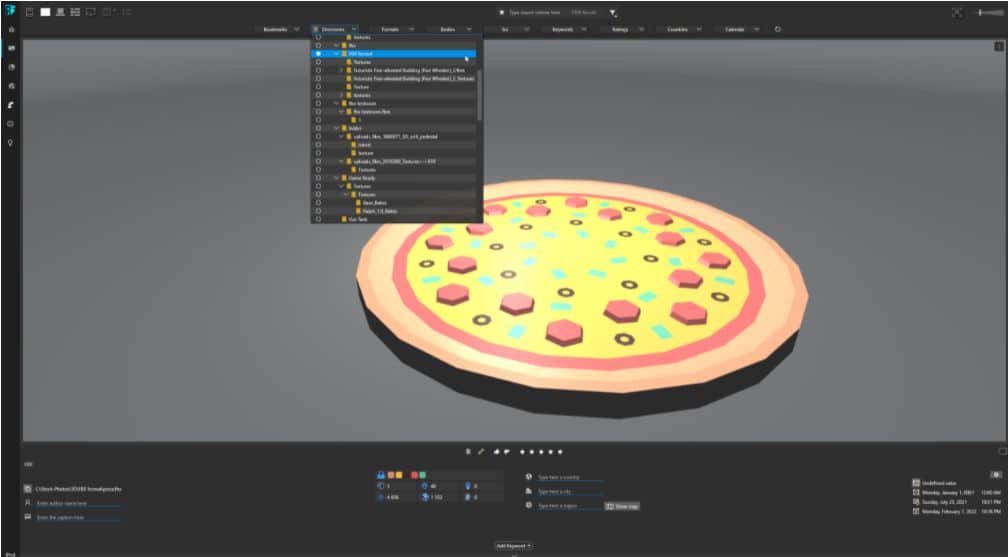Set rating with the third star dot

tap(541, 452)
